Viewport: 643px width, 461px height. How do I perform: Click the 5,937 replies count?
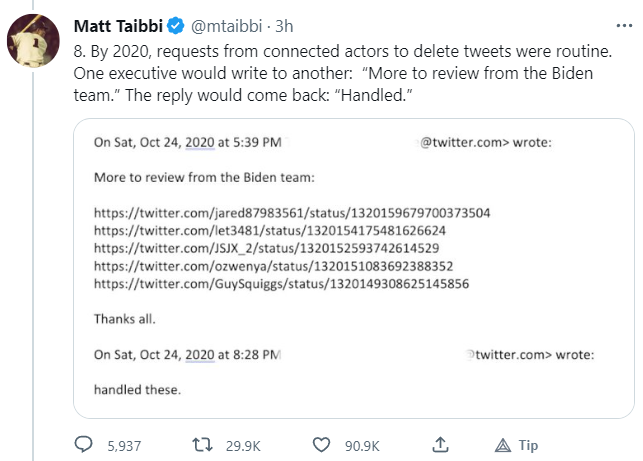124,445
